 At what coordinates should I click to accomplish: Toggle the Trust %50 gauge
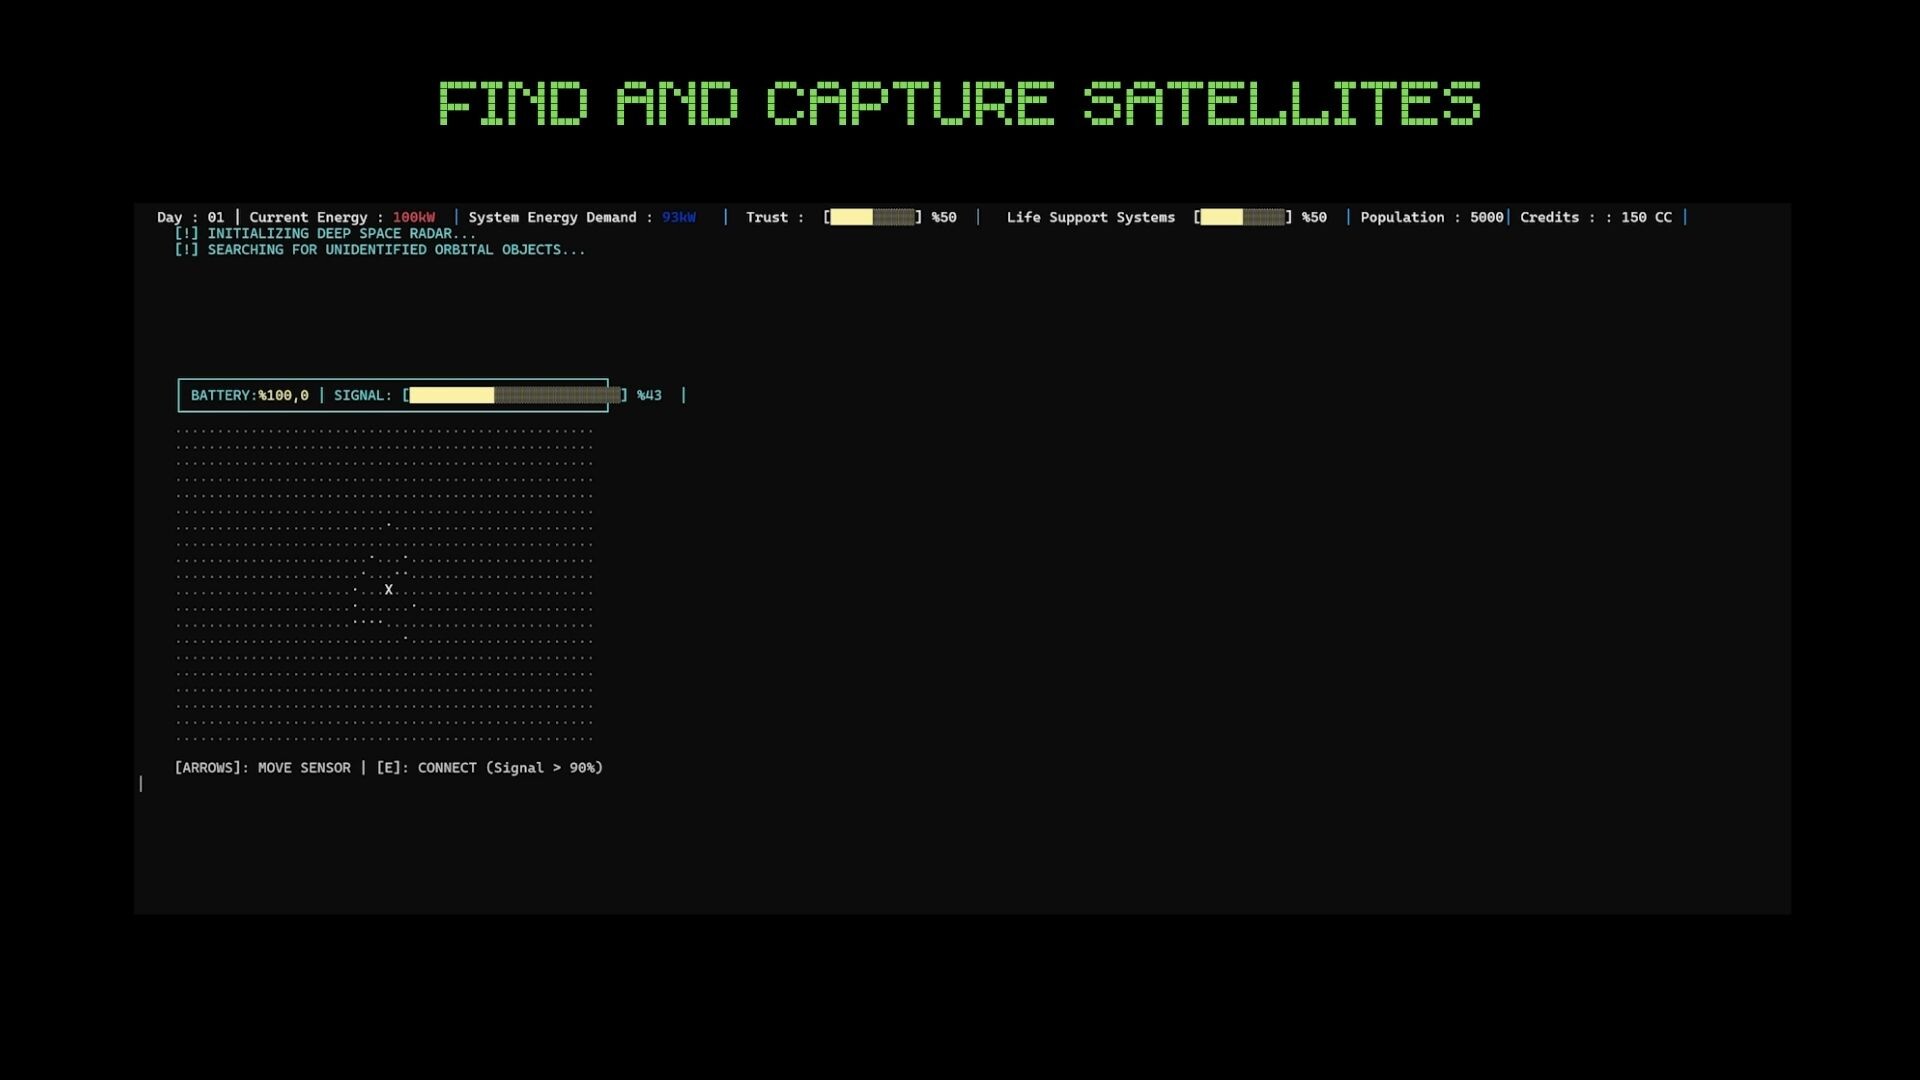coord(873,217)
